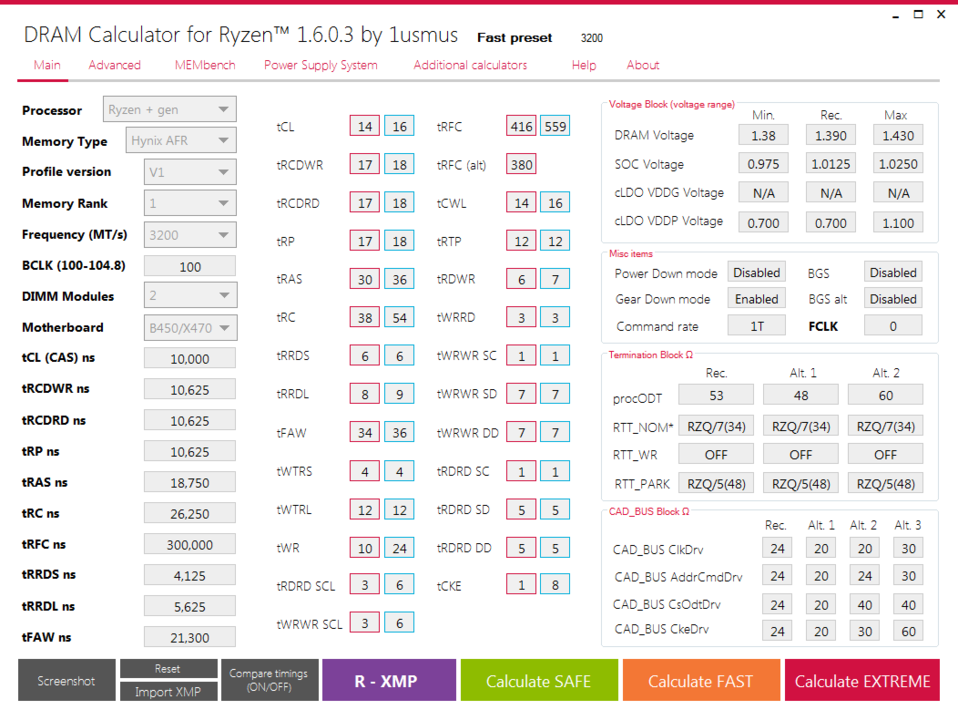Open the Help tab

tap(583, 65)
